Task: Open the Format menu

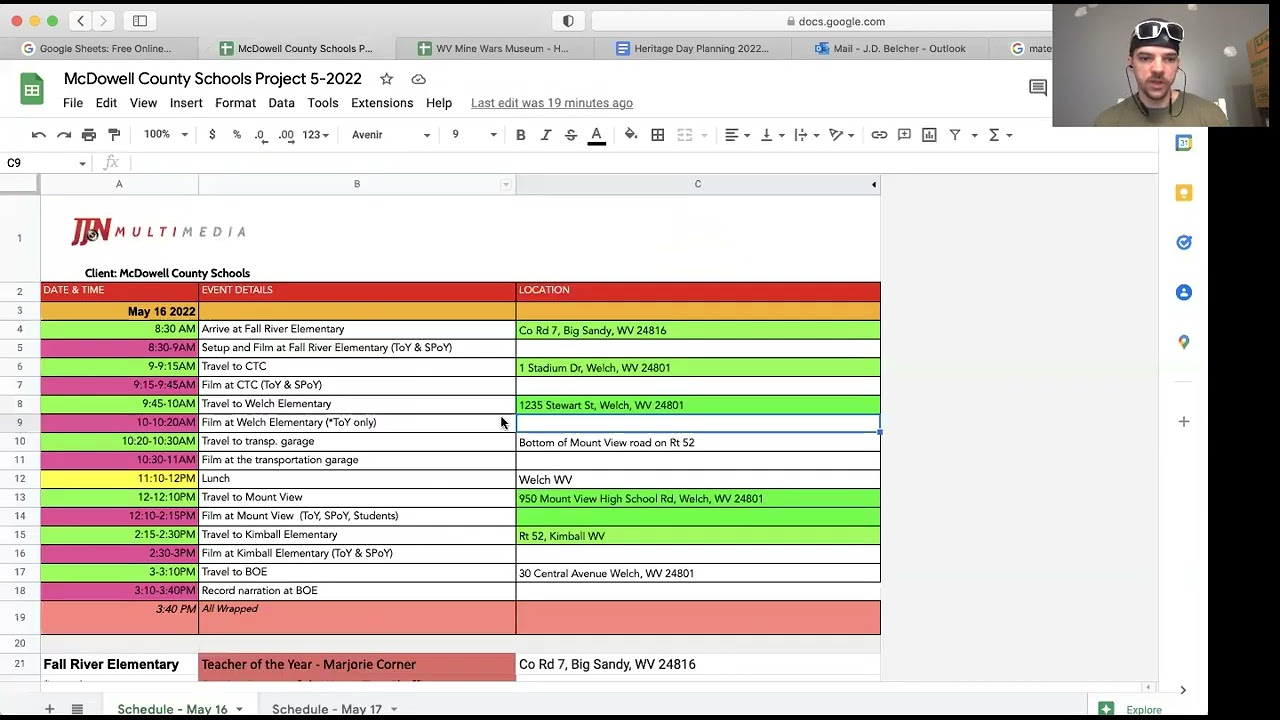Action: (x=235, y=103)
